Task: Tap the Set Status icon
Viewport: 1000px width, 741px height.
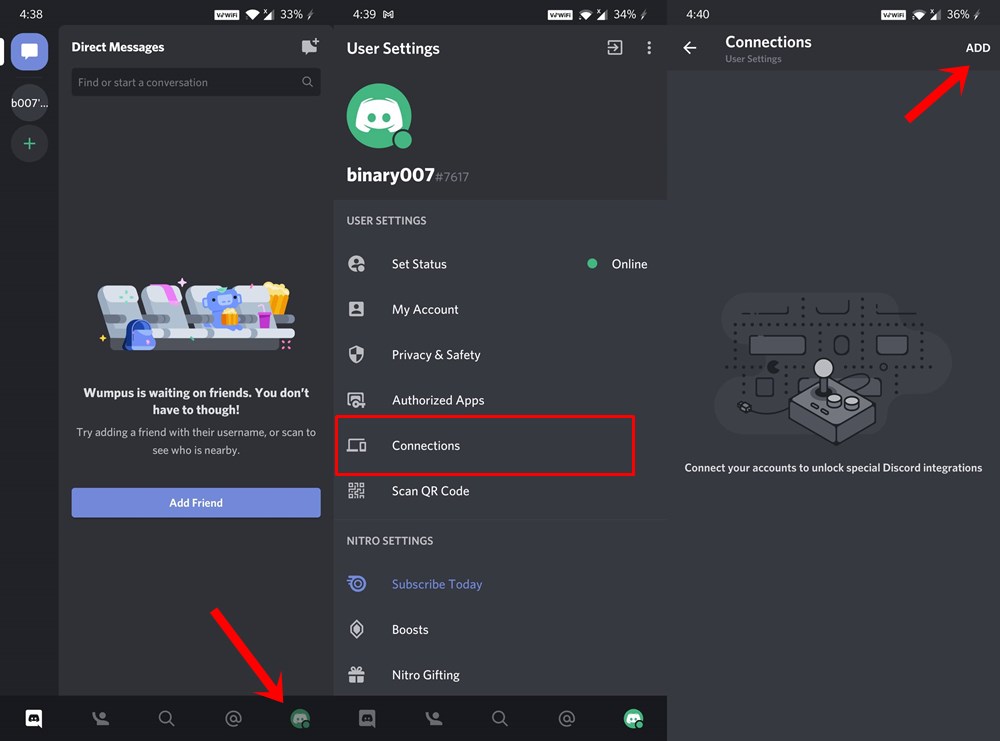Action: (x=357, y=264)
